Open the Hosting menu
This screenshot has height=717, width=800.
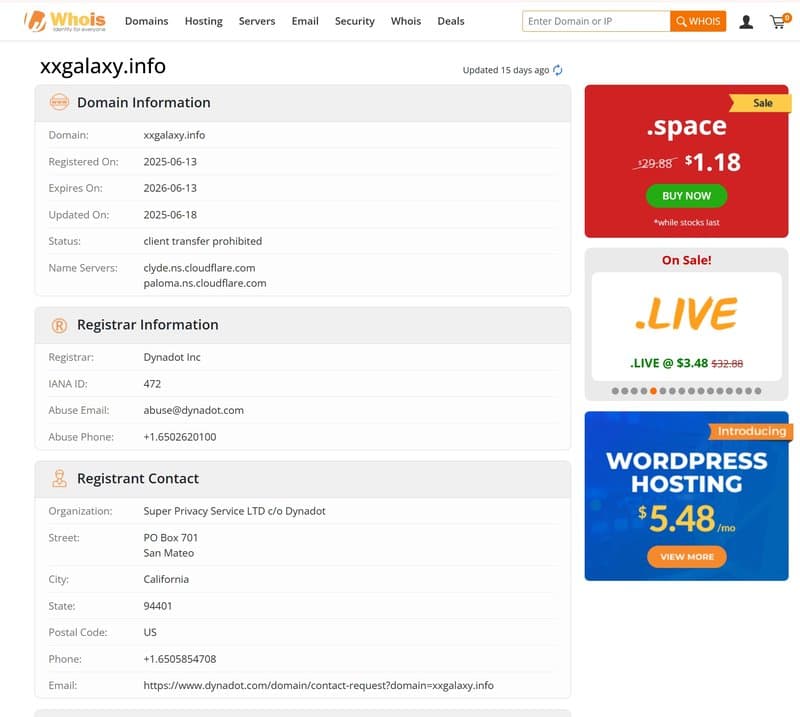click(x=203, y=20)
